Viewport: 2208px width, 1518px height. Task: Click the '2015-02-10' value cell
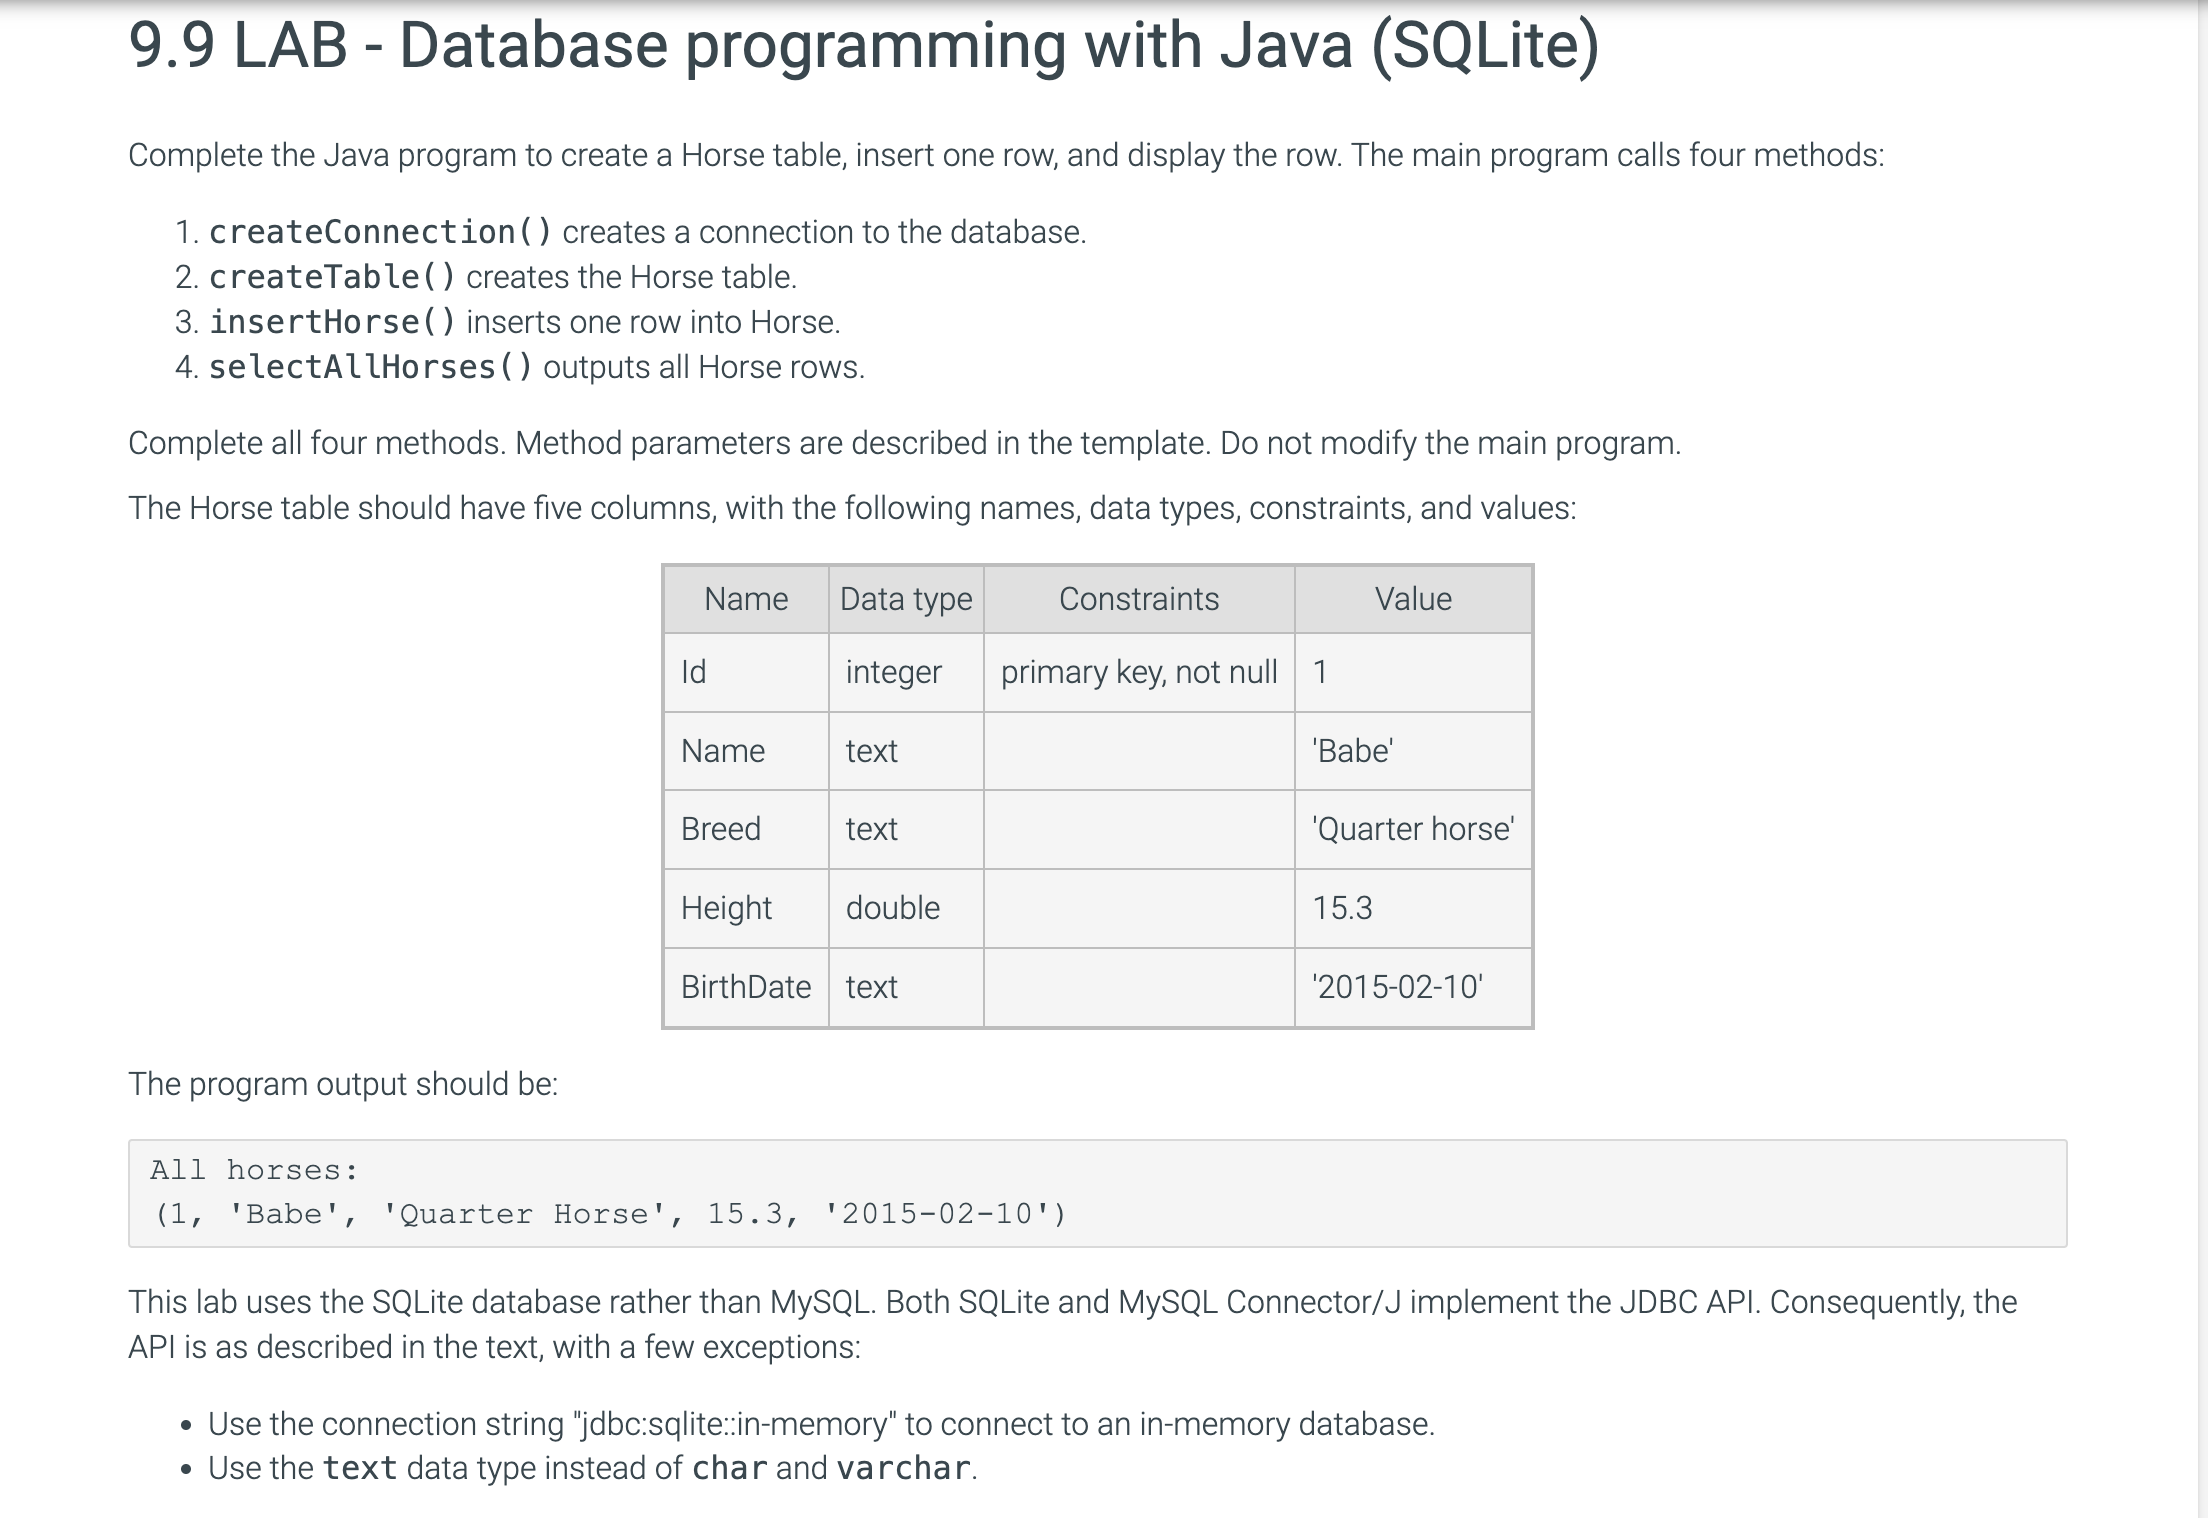1399,986
